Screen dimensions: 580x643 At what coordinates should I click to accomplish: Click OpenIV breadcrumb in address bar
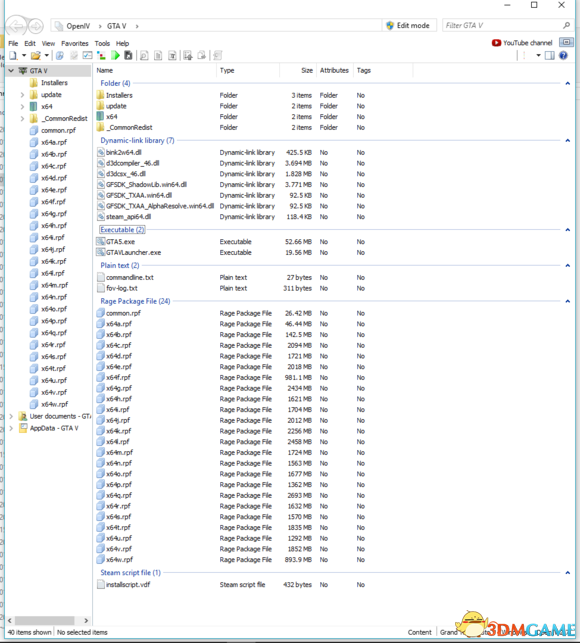pyautogui.click(x=78, y=26)
